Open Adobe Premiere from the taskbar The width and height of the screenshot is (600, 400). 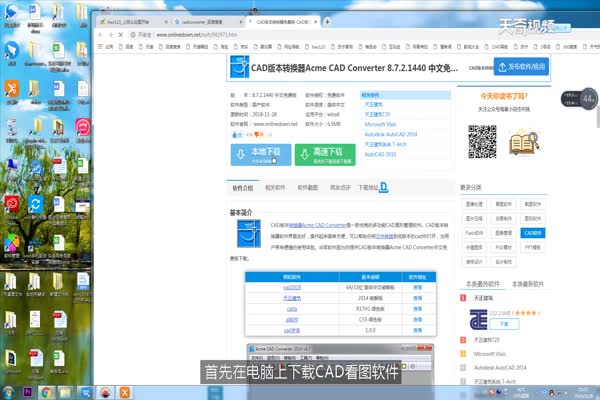coord(28,392)
